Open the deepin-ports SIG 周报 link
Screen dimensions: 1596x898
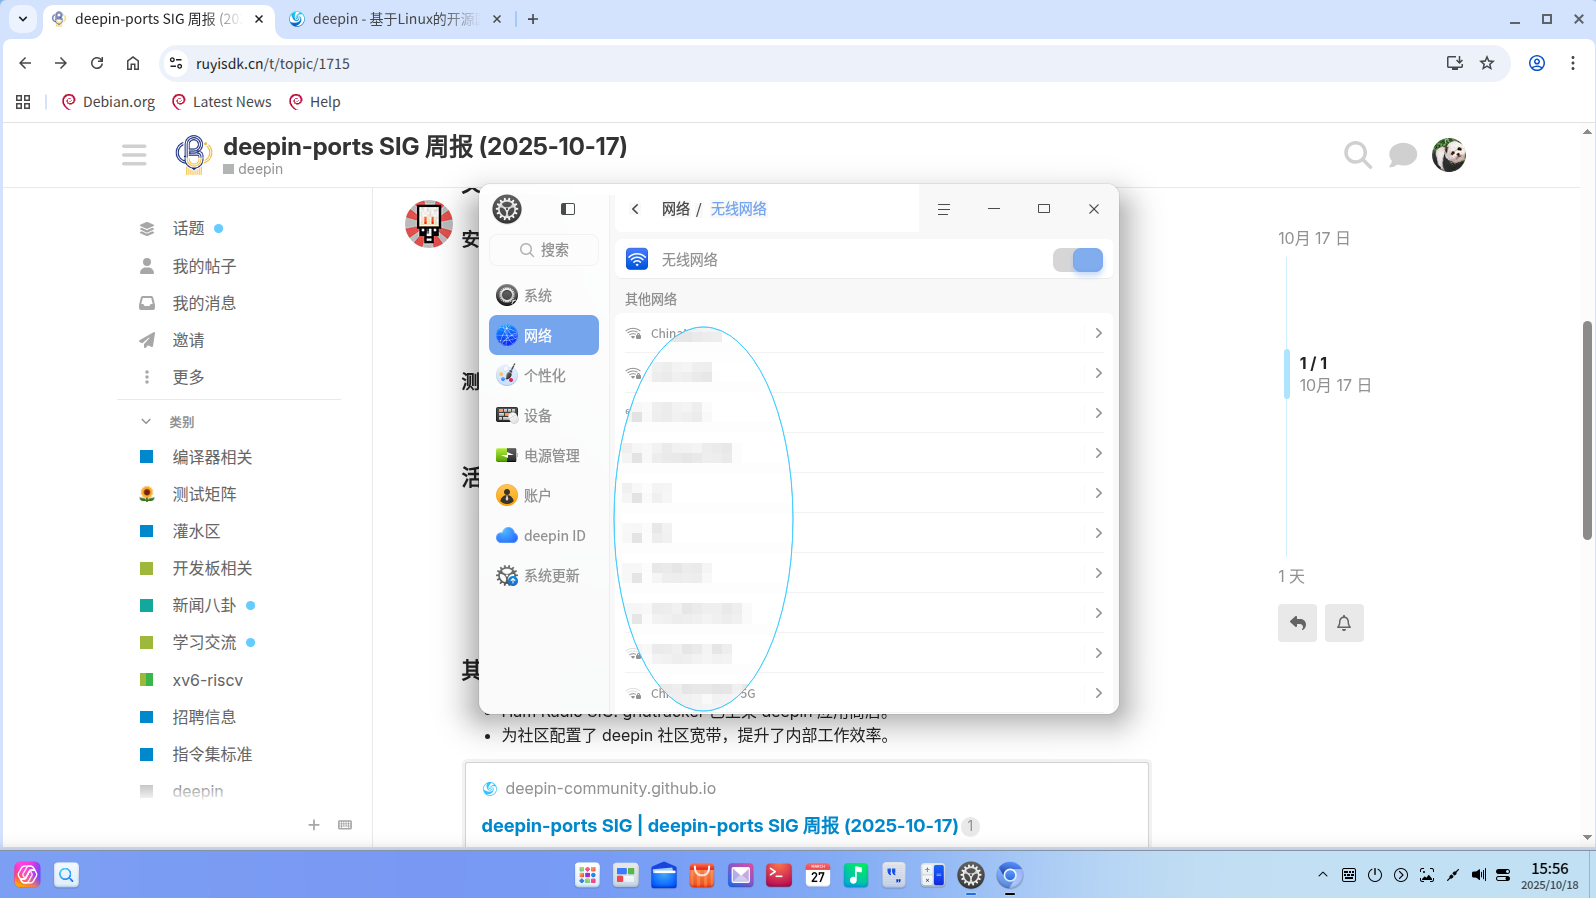[x=719, y=826]
